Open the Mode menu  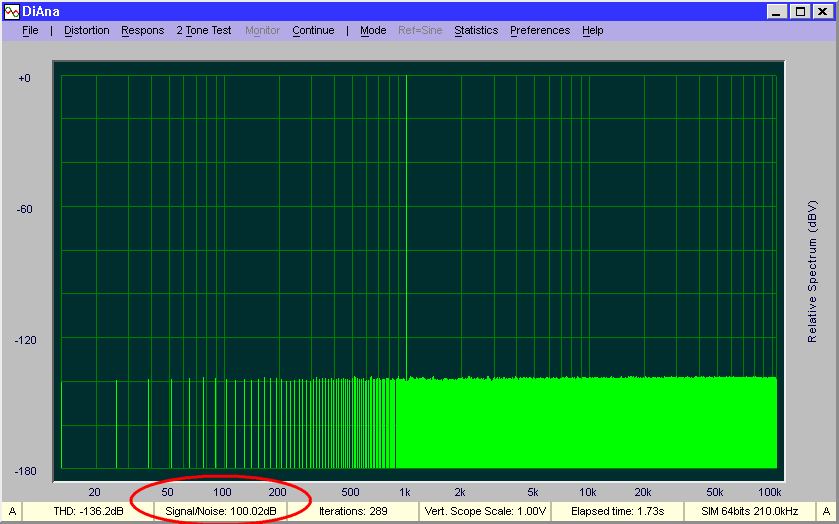click(x=373, y=31)
